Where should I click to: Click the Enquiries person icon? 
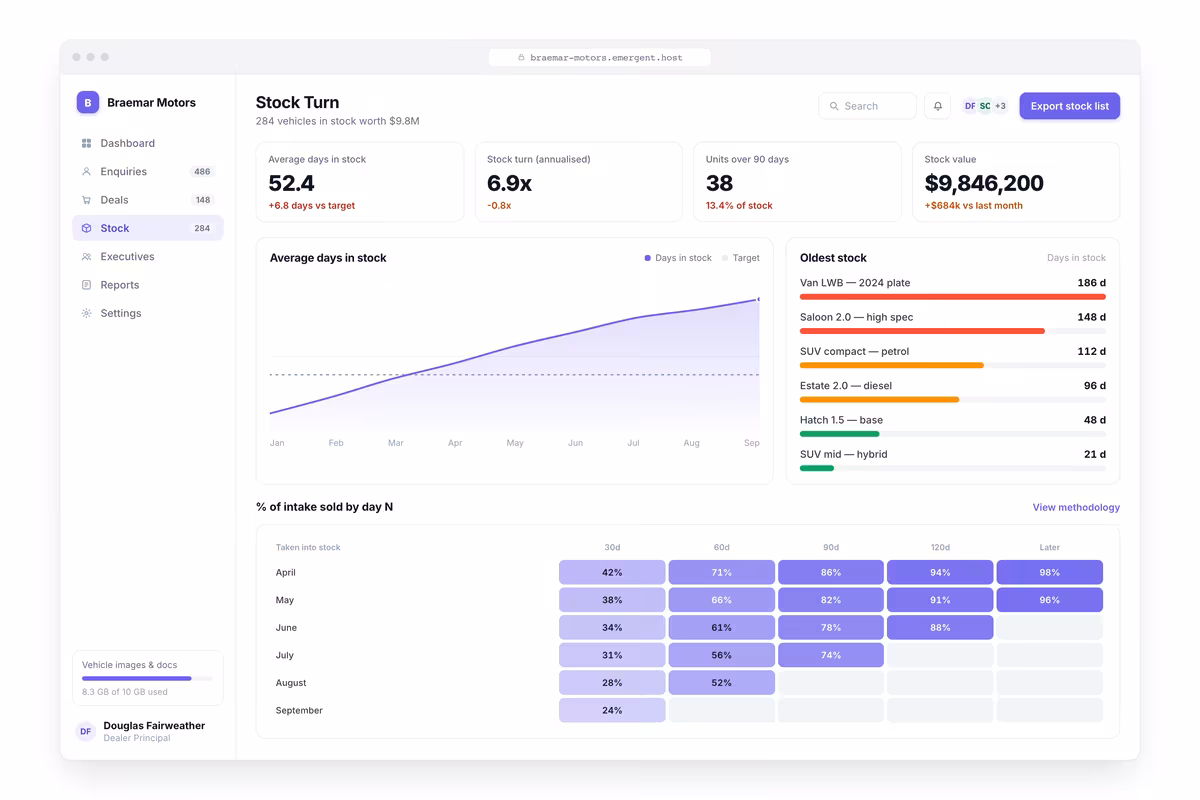(x=86, y=172)
